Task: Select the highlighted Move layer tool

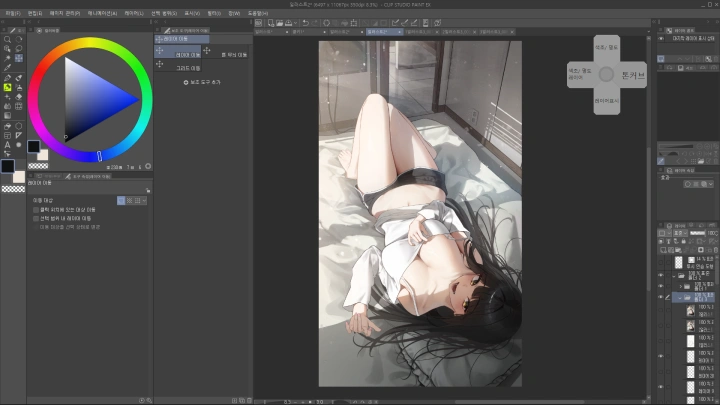Action: pyautogui.click(x=19, y=58)
